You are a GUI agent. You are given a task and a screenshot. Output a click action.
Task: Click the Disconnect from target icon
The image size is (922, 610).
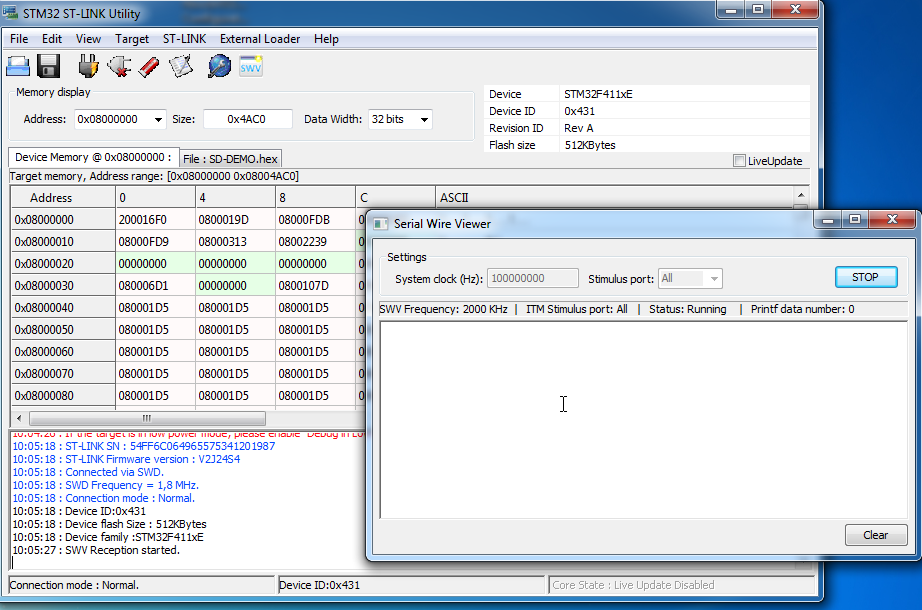pos(119,66)
